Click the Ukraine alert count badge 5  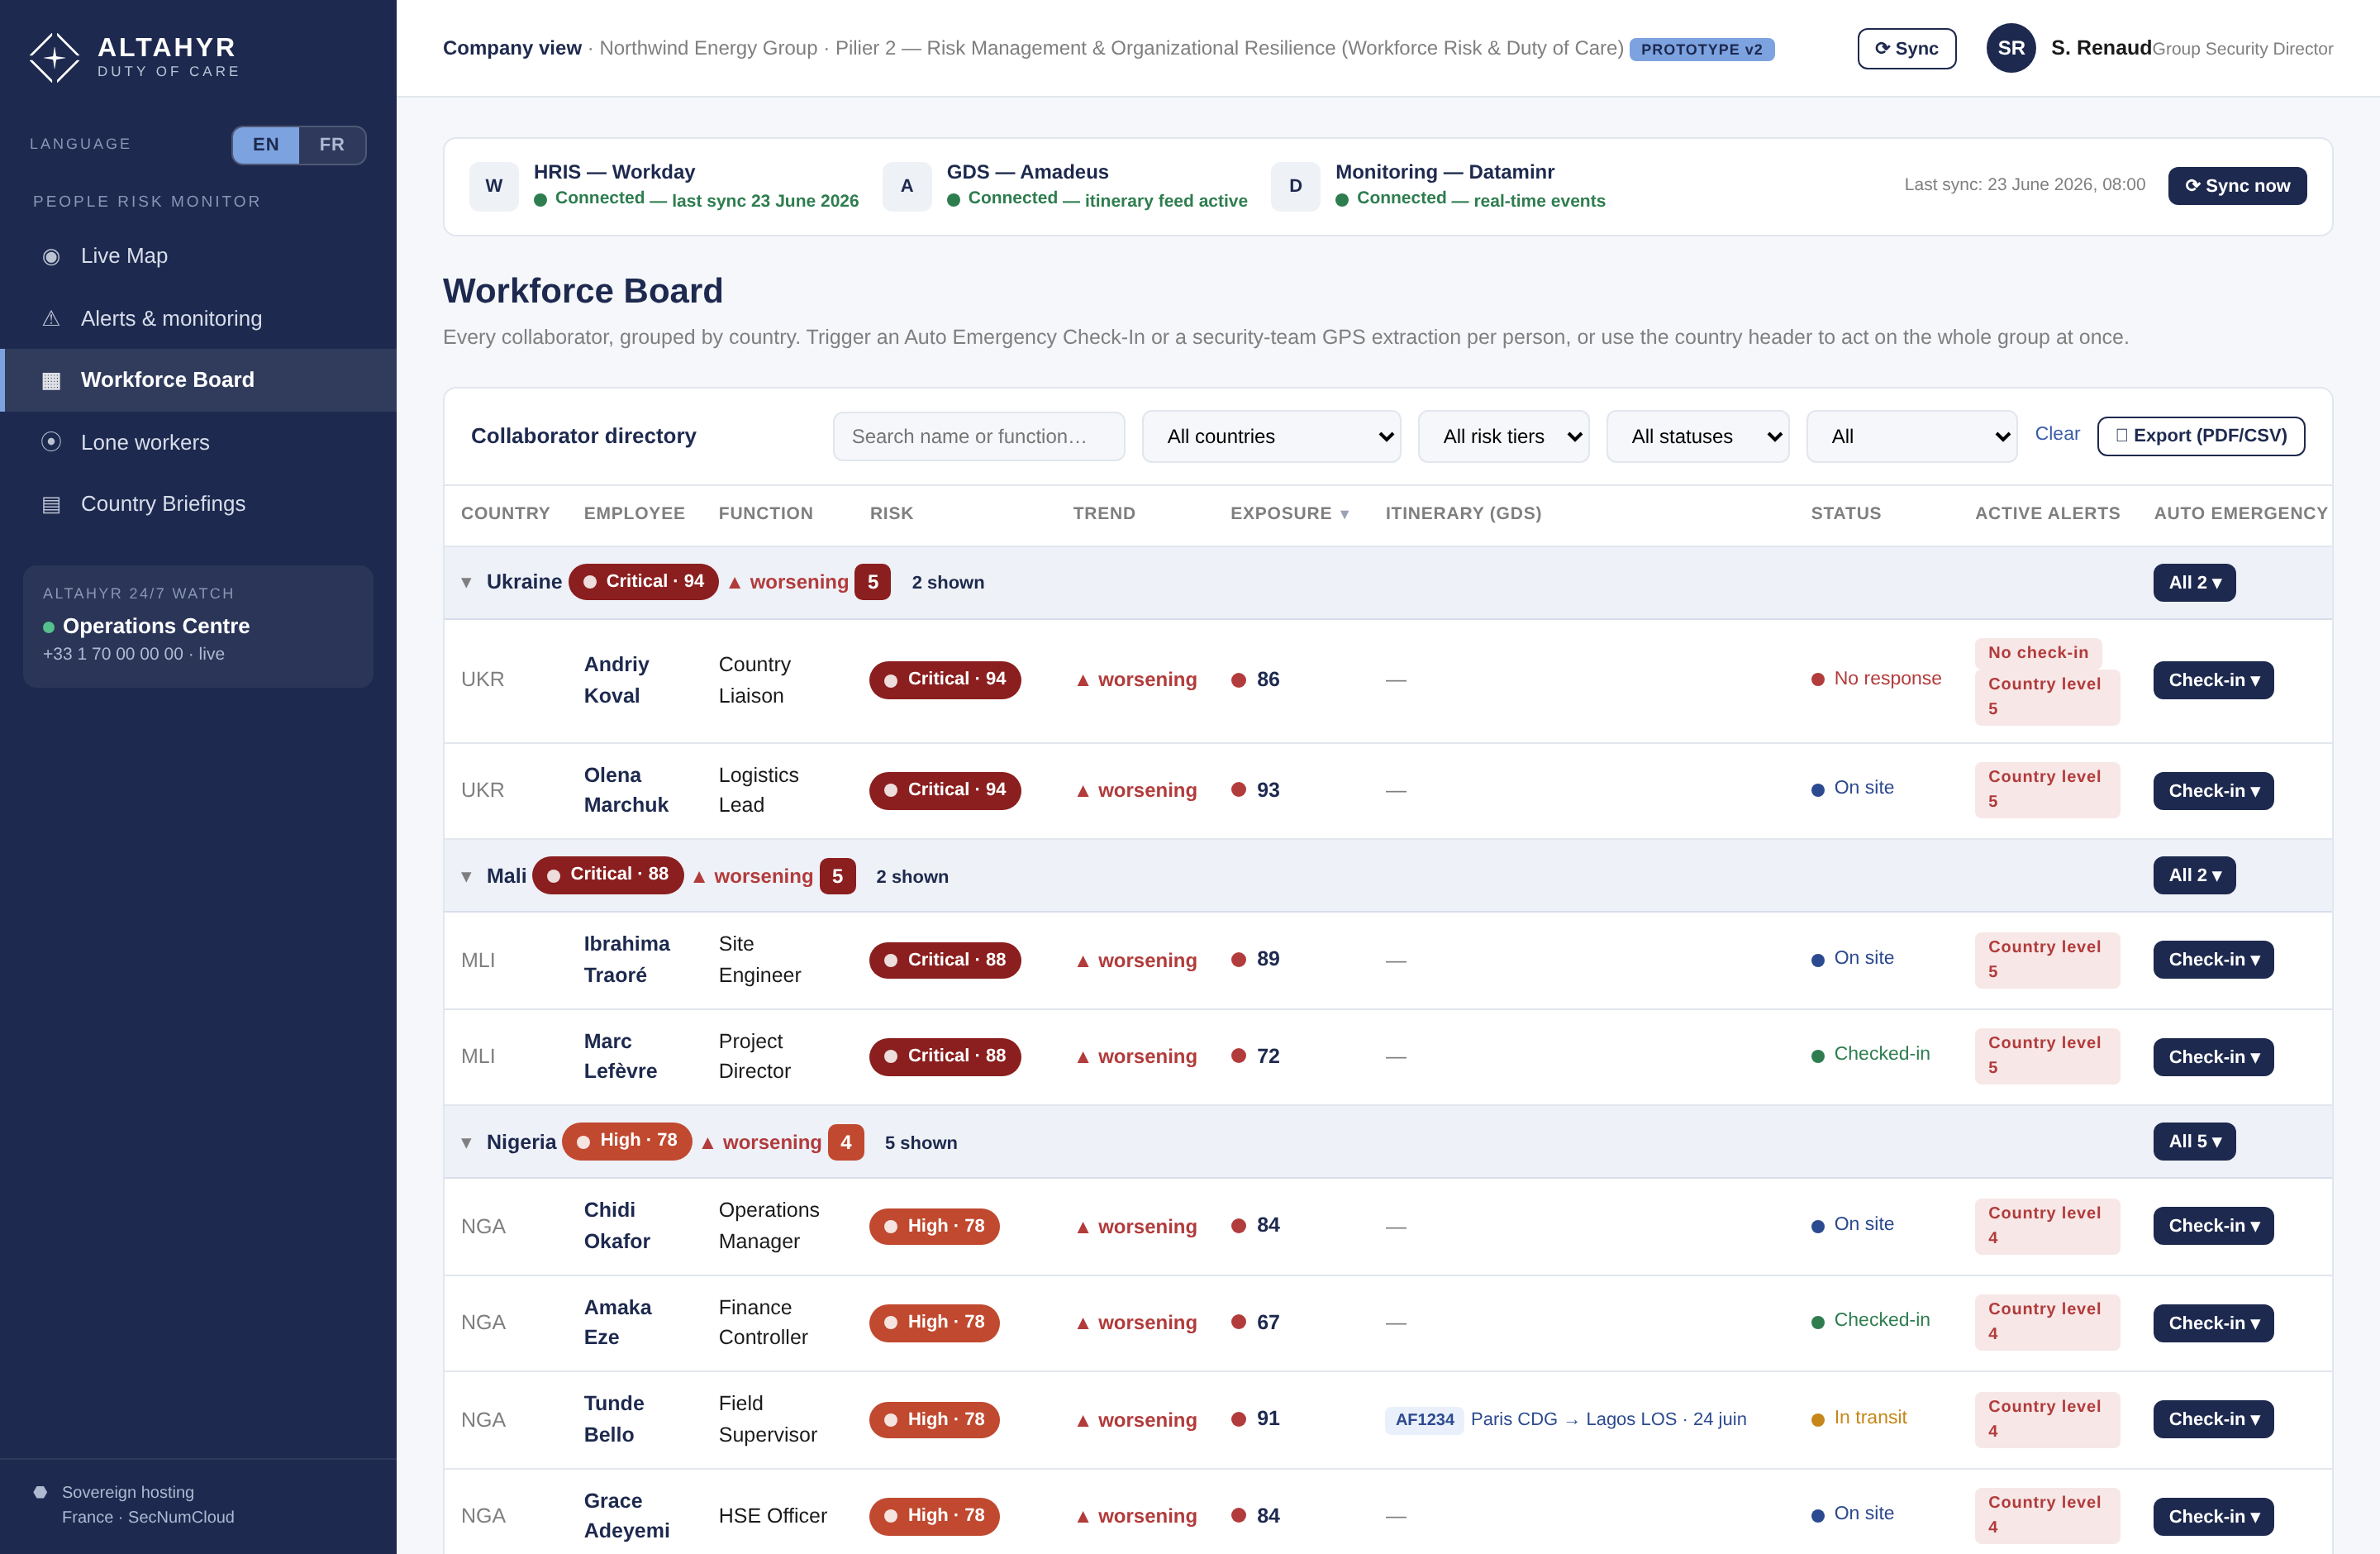click(872, 582)
